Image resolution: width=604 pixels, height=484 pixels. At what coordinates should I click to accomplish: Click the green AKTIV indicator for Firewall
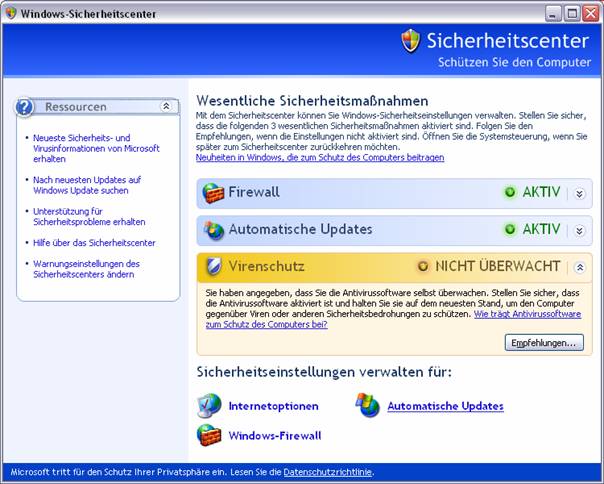(x=510, y=192)
